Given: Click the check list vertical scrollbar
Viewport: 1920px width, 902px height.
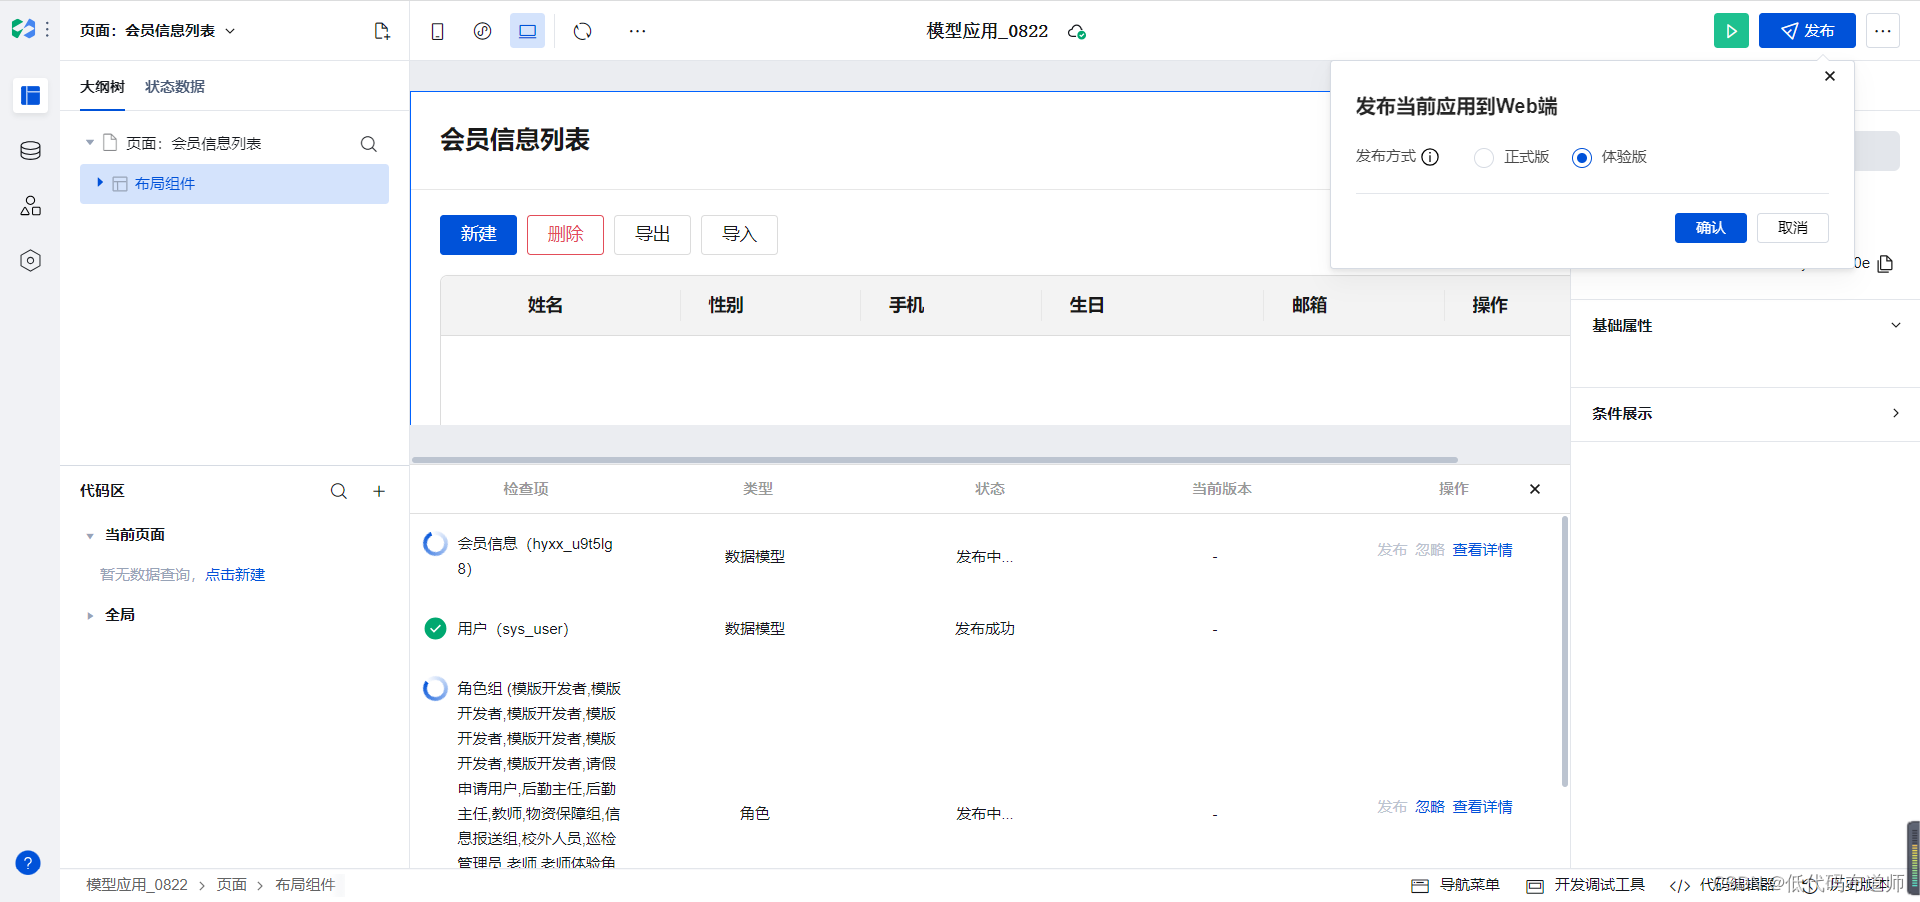Looking at the screenshot, I should click(x=1564, y=651).
